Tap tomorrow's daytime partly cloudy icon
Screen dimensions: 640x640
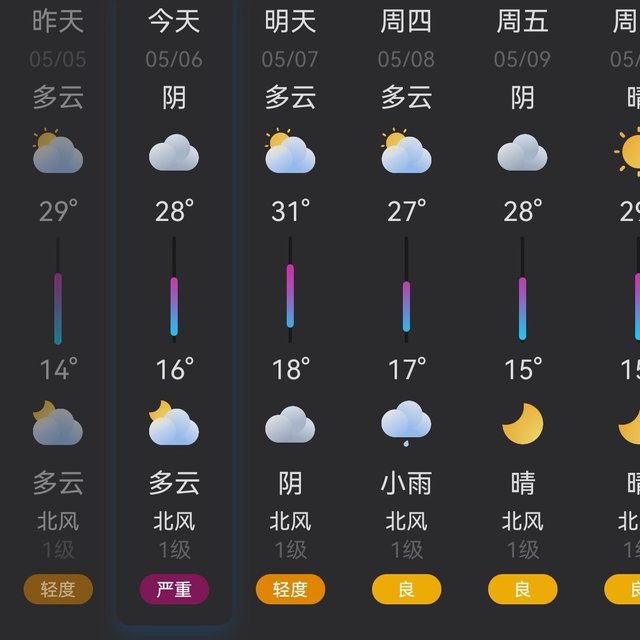[290, 151]
